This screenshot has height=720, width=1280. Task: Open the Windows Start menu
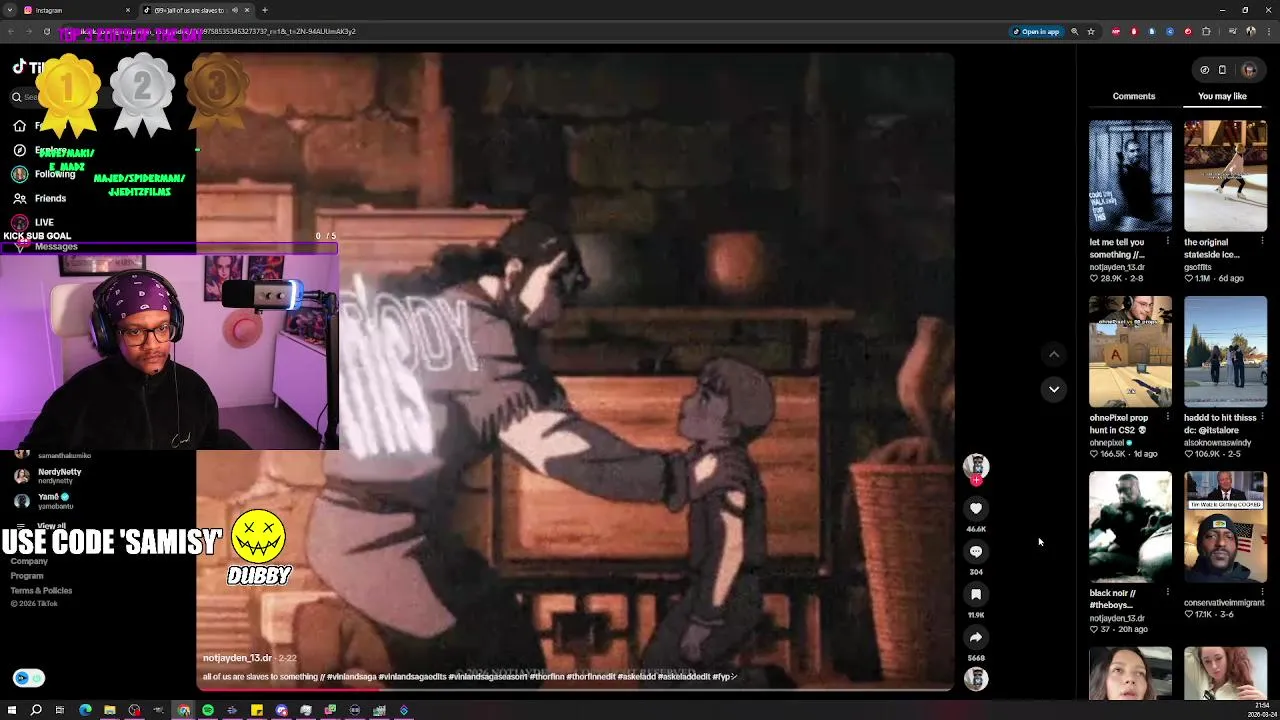pyautogui.click(x=12, y=710)
